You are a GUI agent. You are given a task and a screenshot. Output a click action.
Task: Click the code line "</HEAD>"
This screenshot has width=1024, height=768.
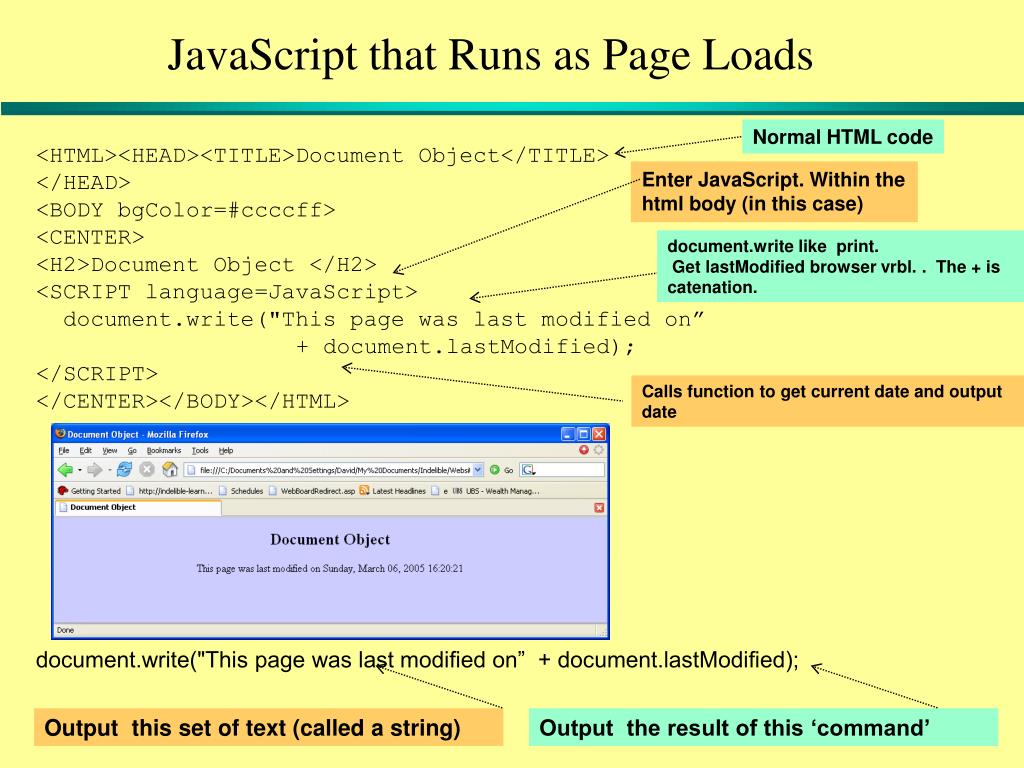[84, 183]
